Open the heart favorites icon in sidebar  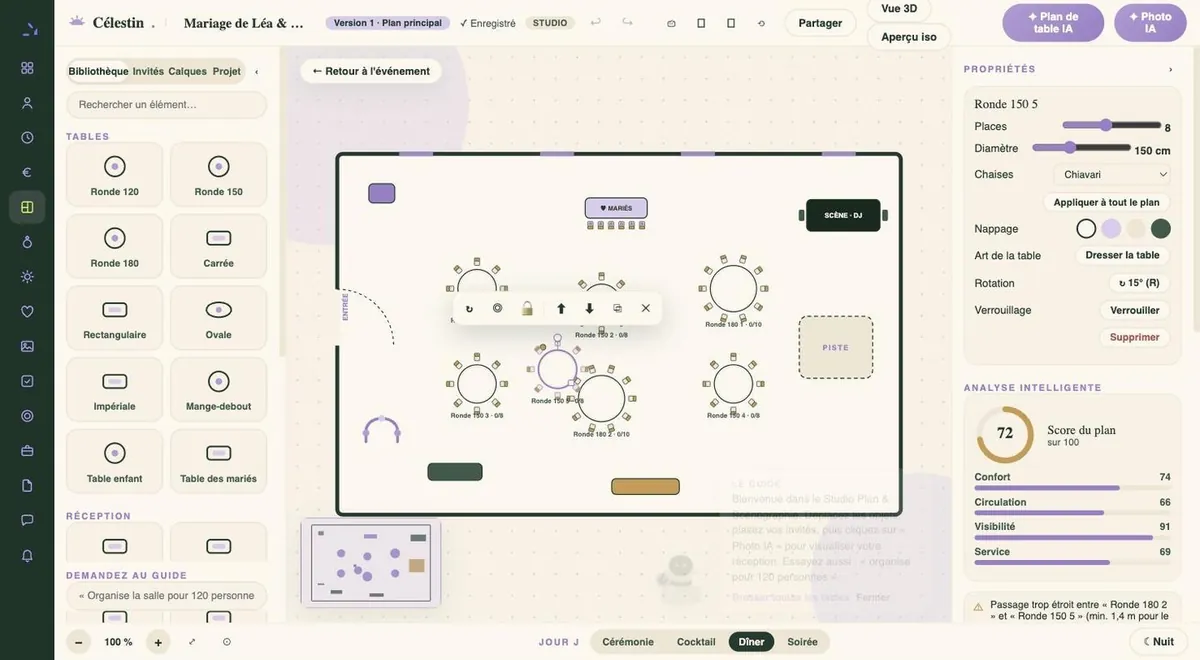point(27,311)
